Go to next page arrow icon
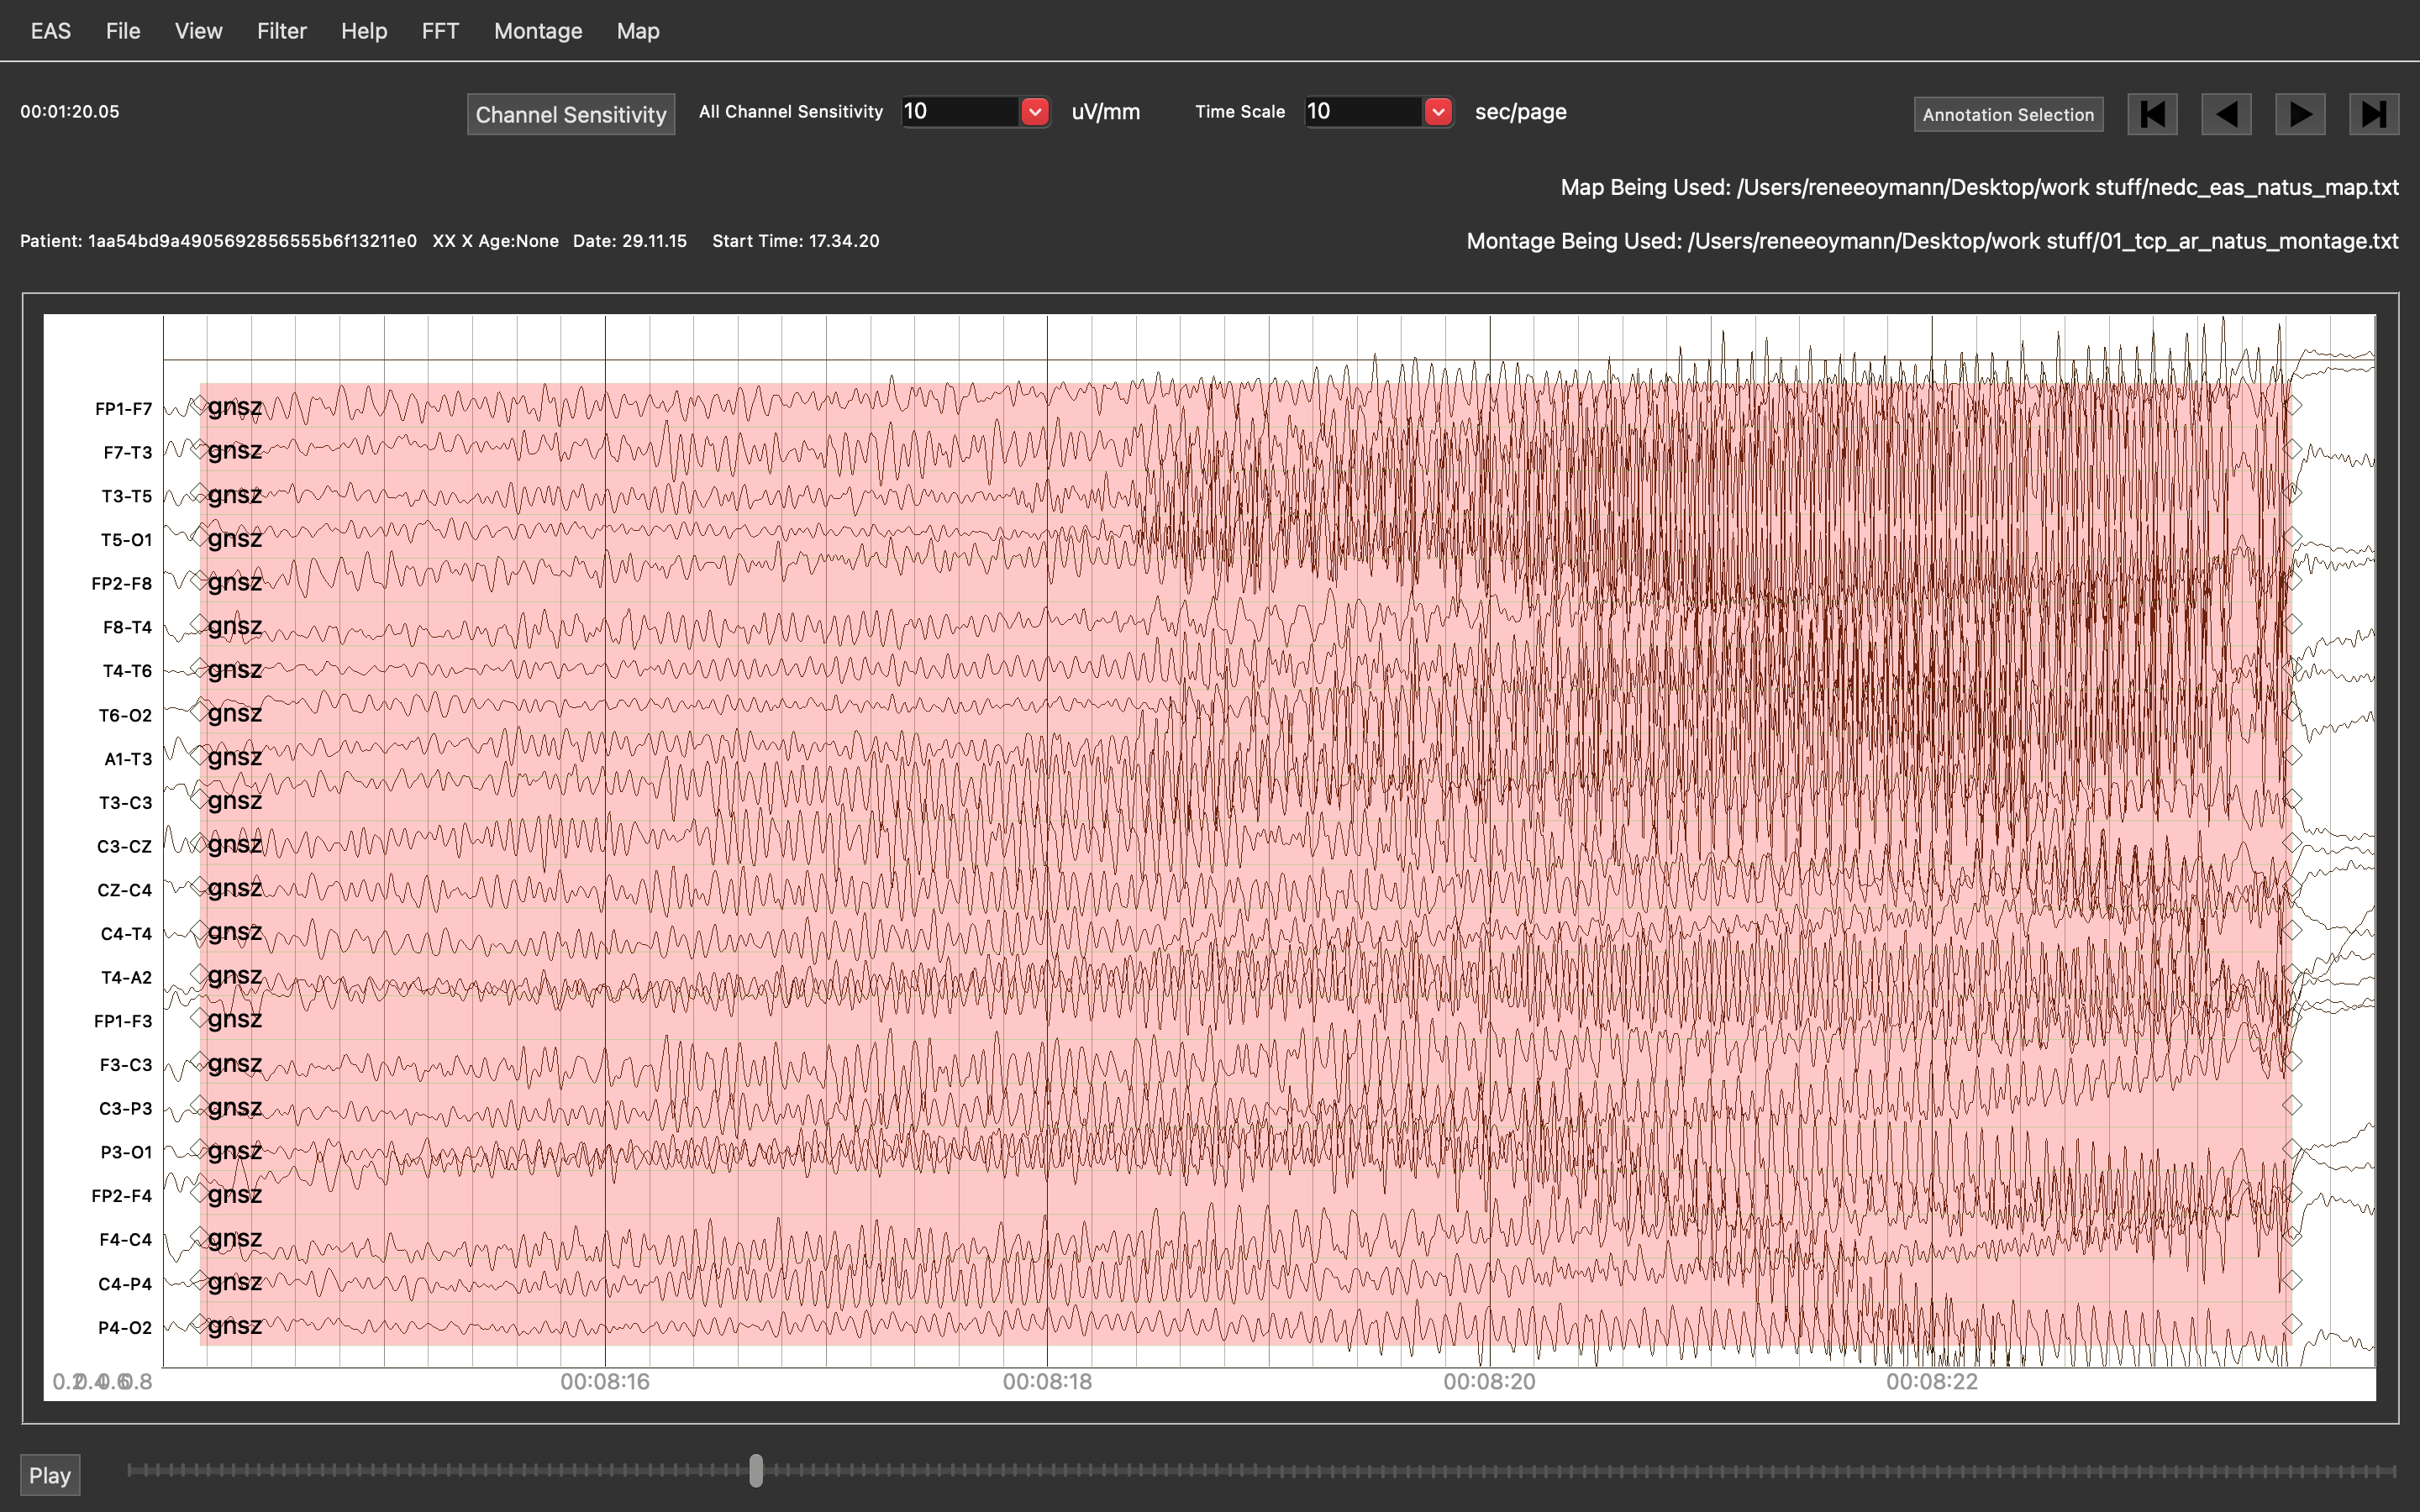Image resolution: width=2420 pixels, height=1512 pixels. tap(2299, 114)
